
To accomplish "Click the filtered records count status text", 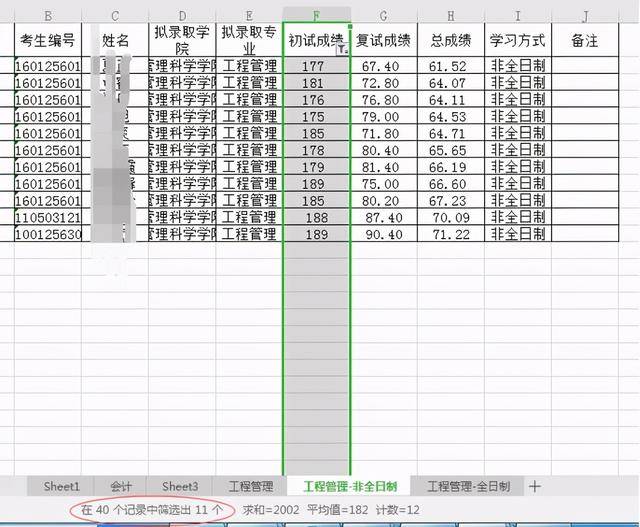I will coord(152,510).
